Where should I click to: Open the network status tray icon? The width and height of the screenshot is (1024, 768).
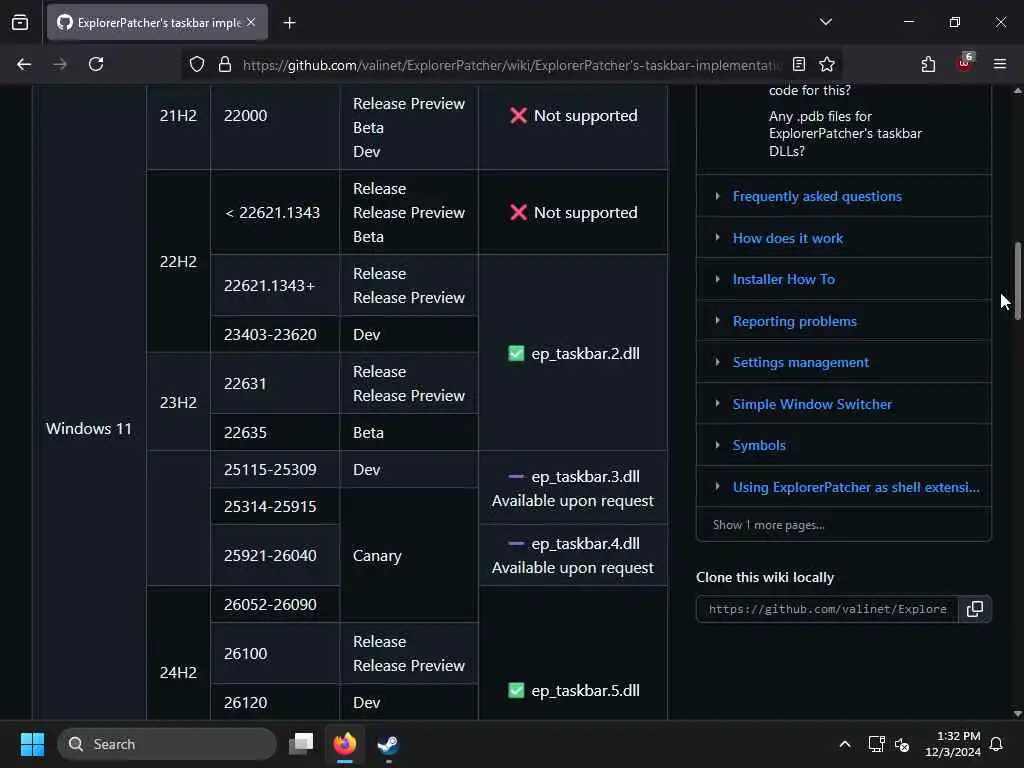tap(876, 744)
